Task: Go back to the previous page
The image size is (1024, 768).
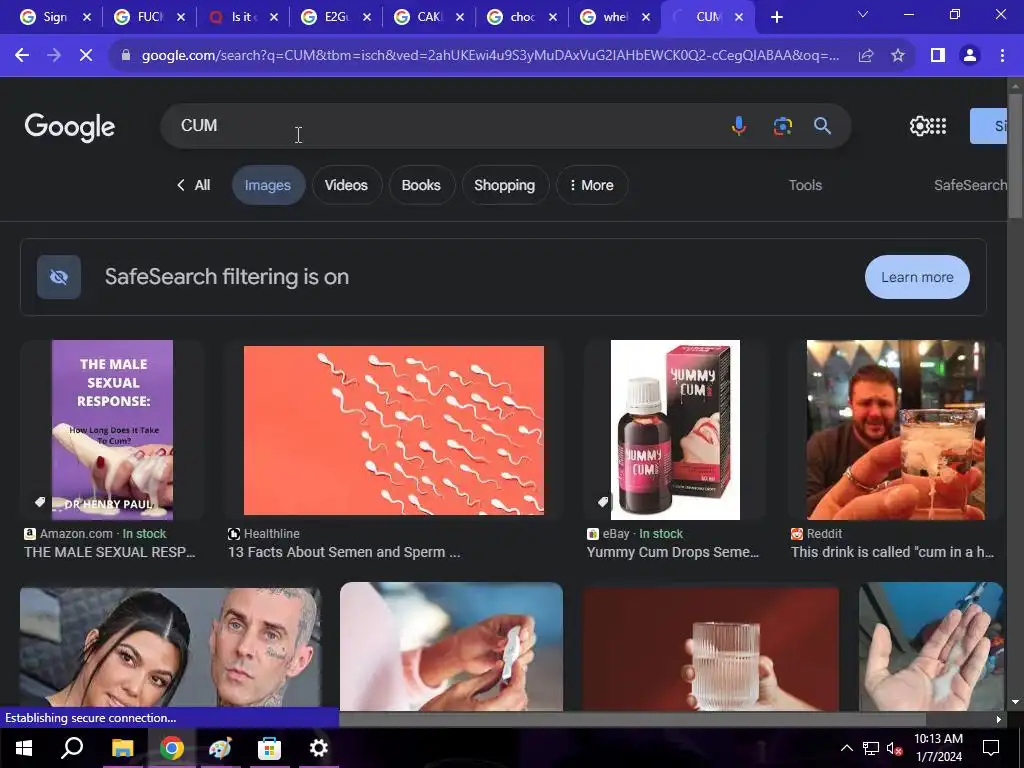Action: [22, 56]
